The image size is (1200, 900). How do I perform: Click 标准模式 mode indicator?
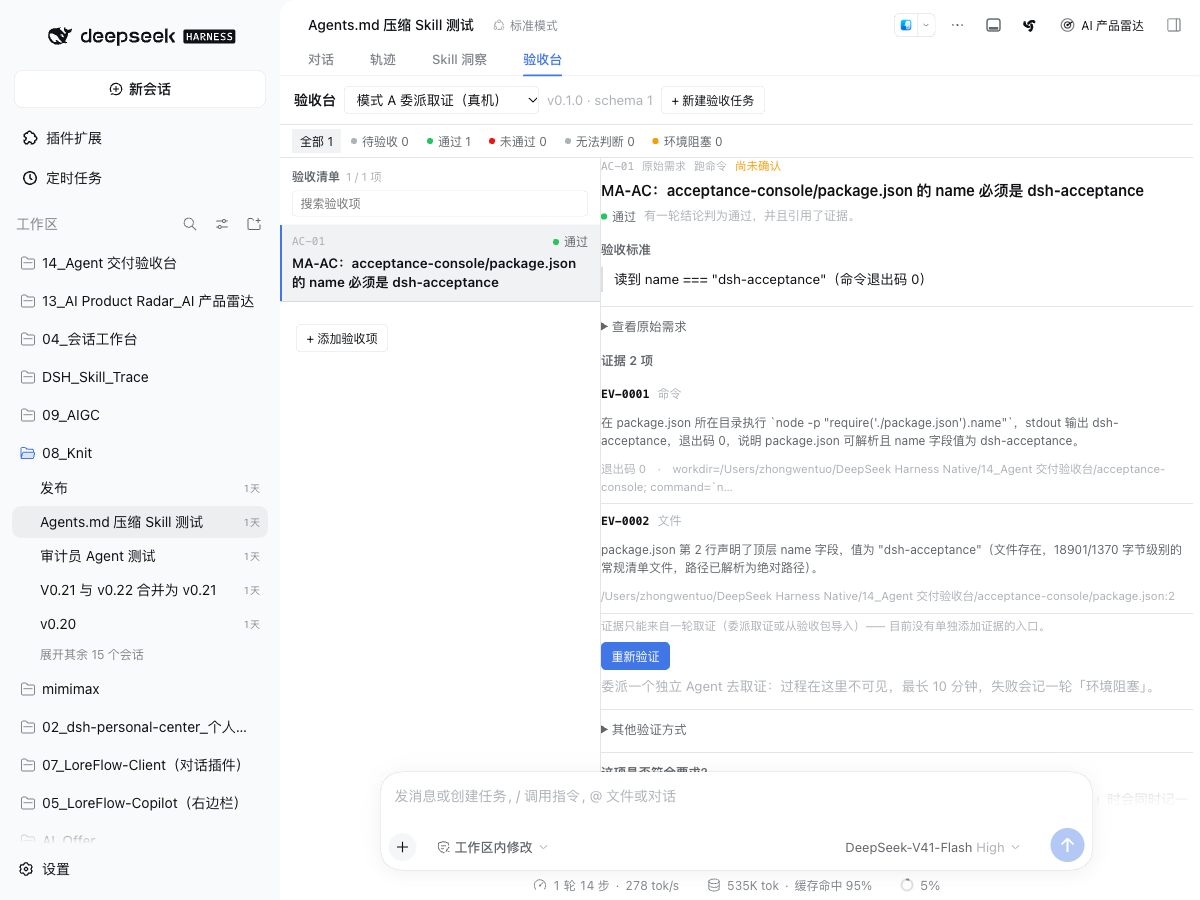[x=525, y=25]
